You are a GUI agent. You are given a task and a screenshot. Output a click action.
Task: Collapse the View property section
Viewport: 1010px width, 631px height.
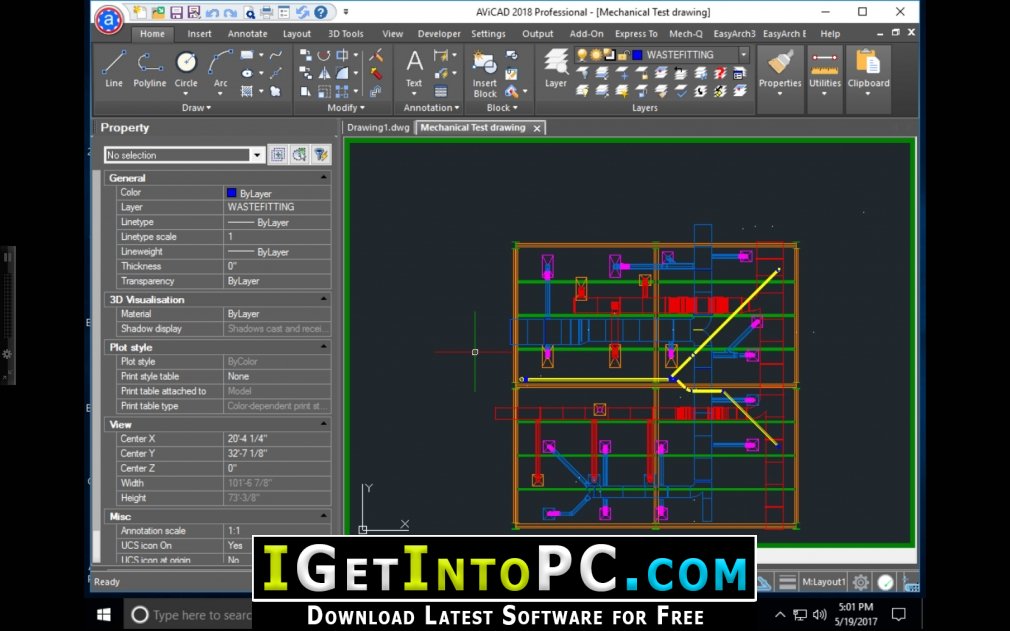tap(323, 424)
